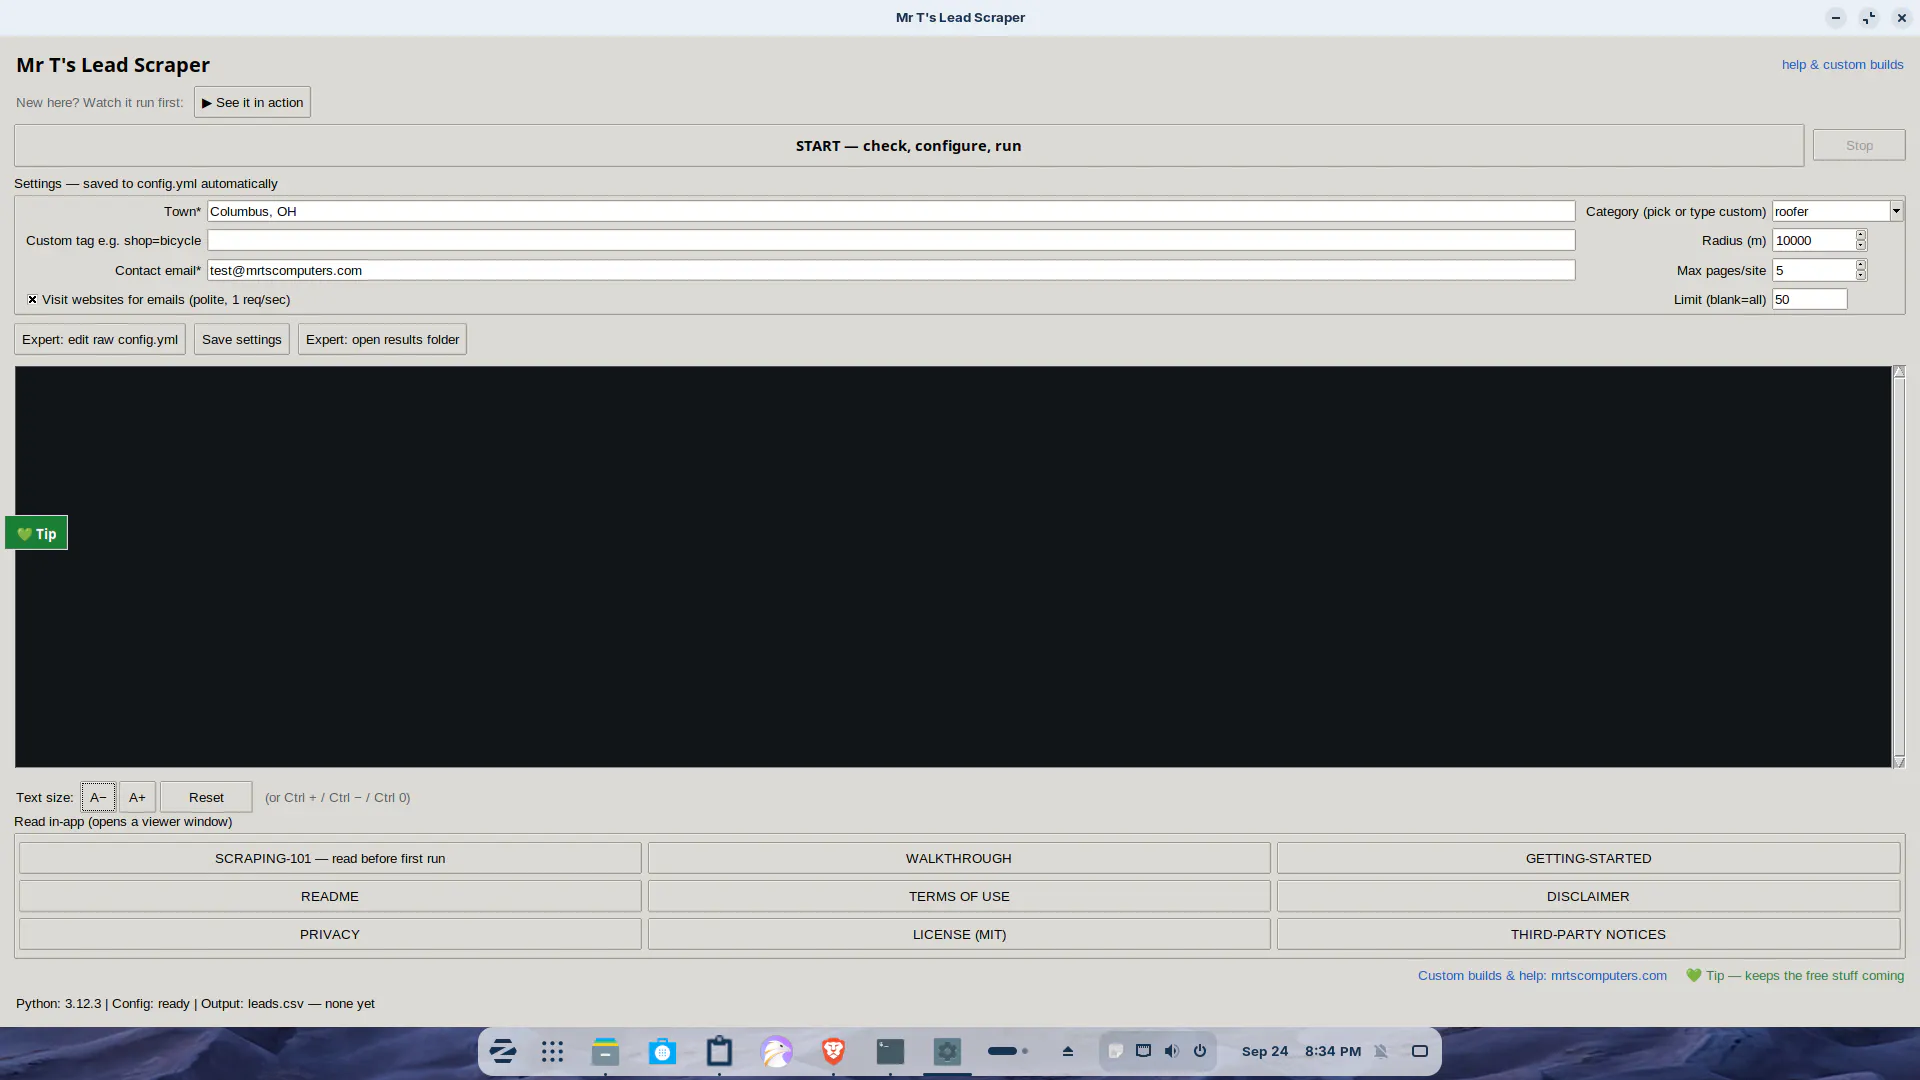Click the See it in action button
This screenshot has width=1920, height=1080.
tap(252, 102)
